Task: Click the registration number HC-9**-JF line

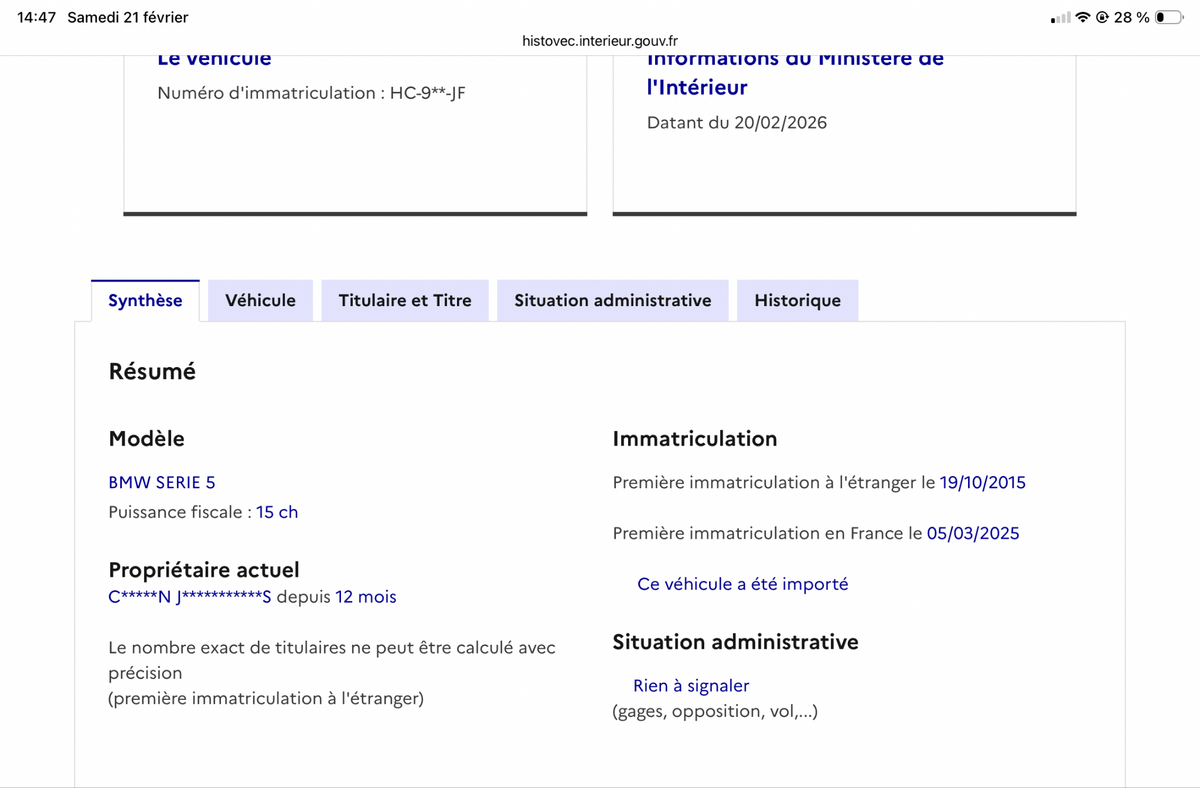Action: coord(312,93)
